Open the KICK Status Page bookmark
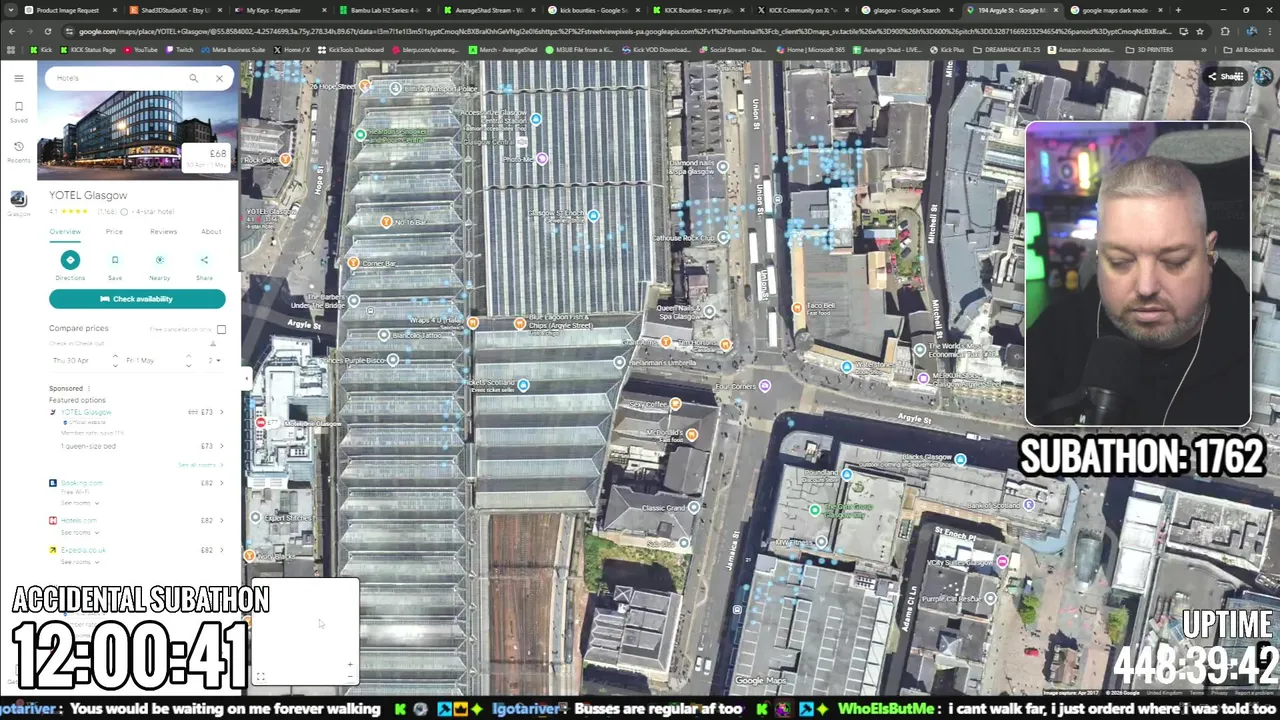The image size is (1280, 720). click(x=90, y=49)
